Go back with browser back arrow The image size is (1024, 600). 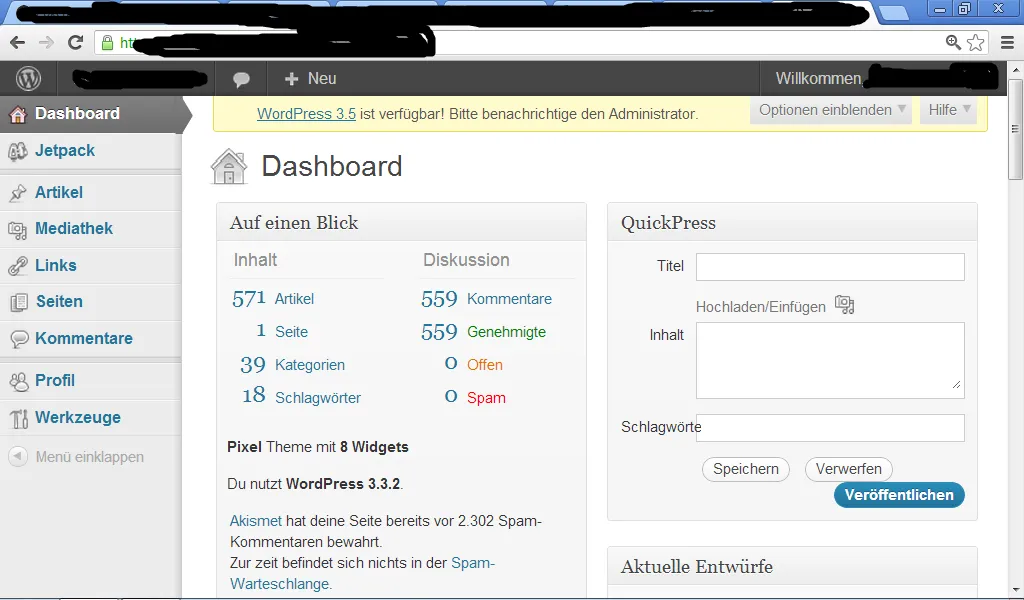(x=18, y=43)
